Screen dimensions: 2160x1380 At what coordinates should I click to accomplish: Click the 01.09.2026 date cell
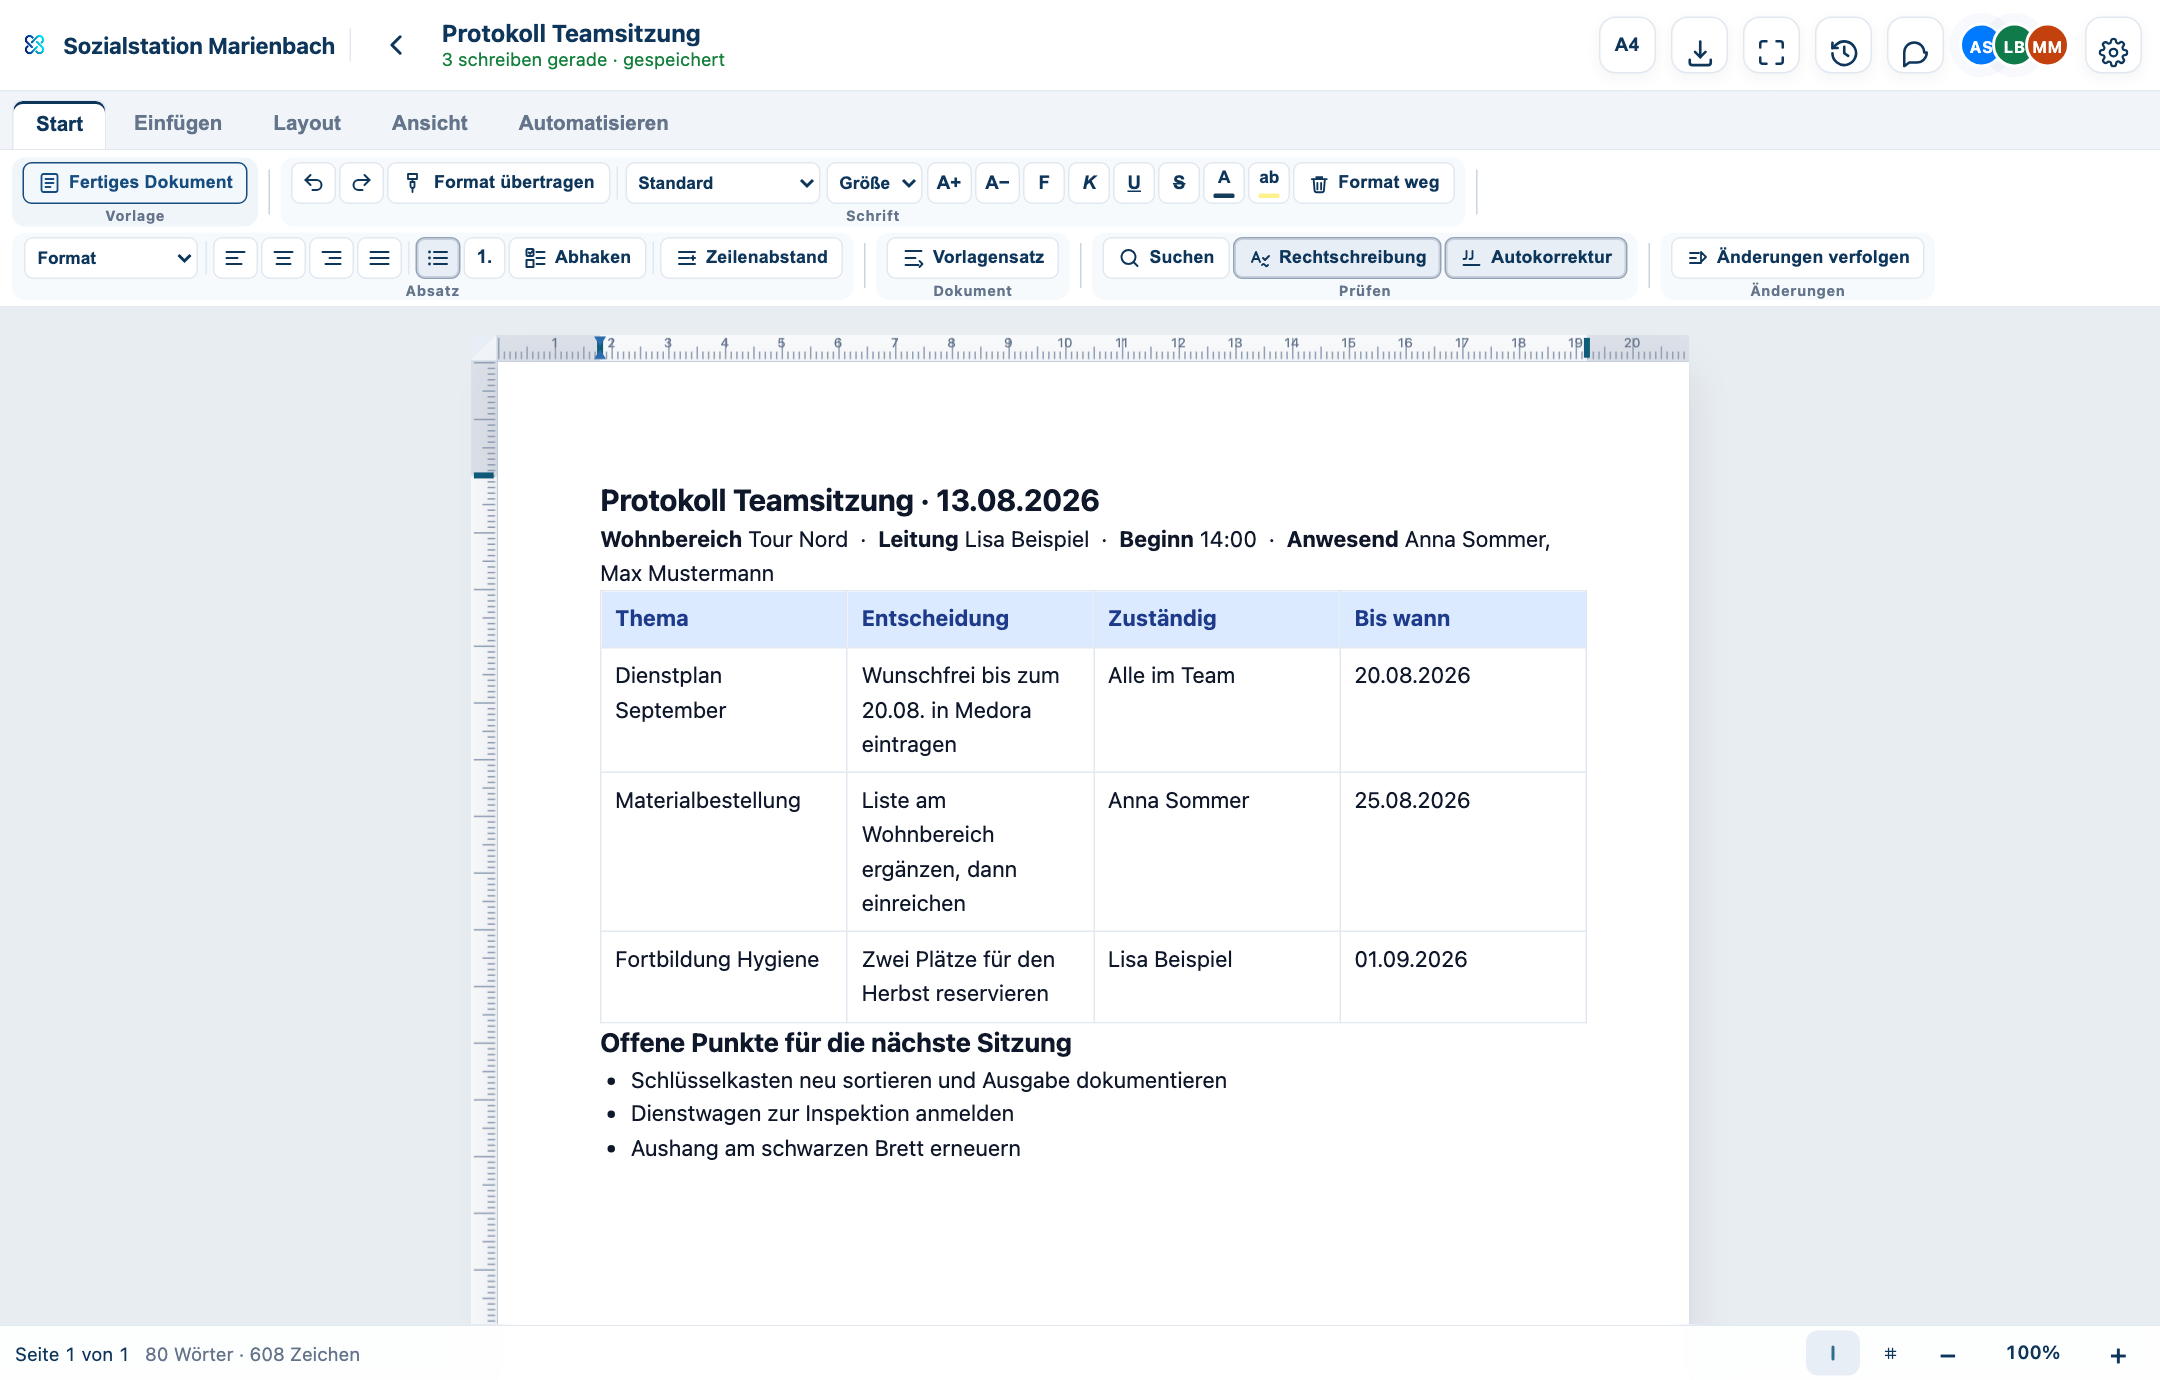(1462, 976)
